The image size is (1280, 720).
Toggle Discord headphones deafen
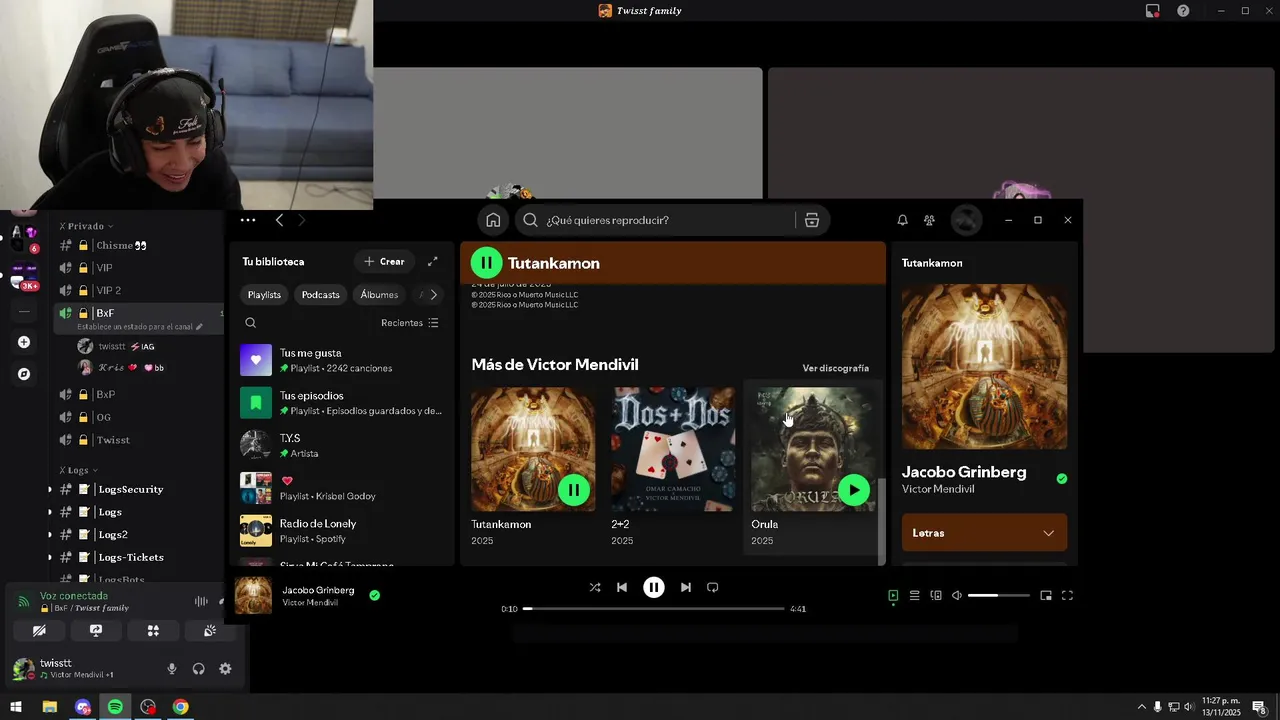point(199,669)
